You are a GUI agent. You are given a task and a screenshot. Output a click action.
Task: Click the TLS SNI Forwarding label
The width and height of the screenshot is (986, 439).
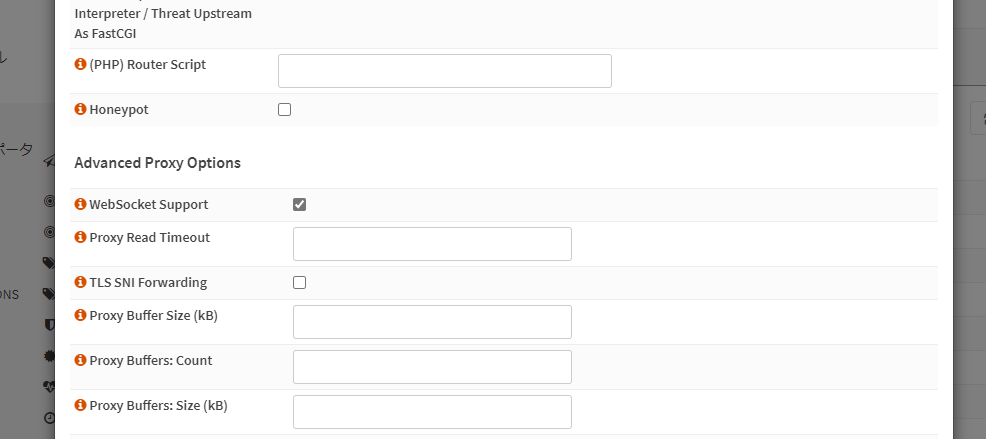tap(148, 282)
